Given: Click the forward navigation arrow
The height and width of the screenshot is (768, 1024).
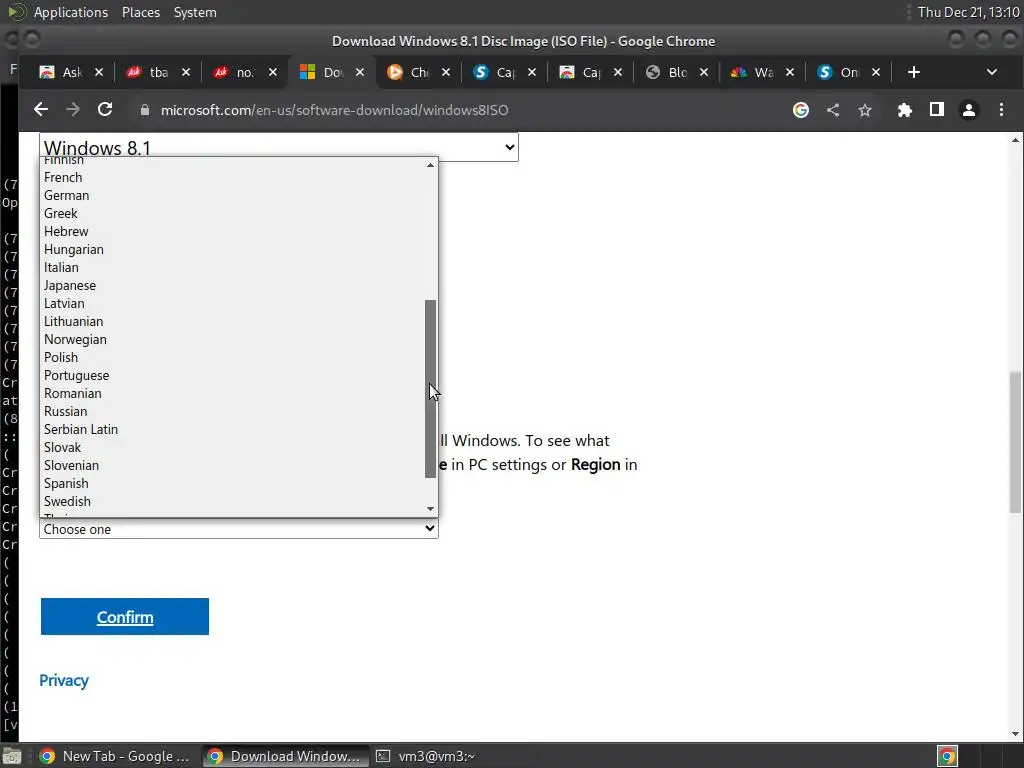Looking at the screenshot, I should coord(72,110).
